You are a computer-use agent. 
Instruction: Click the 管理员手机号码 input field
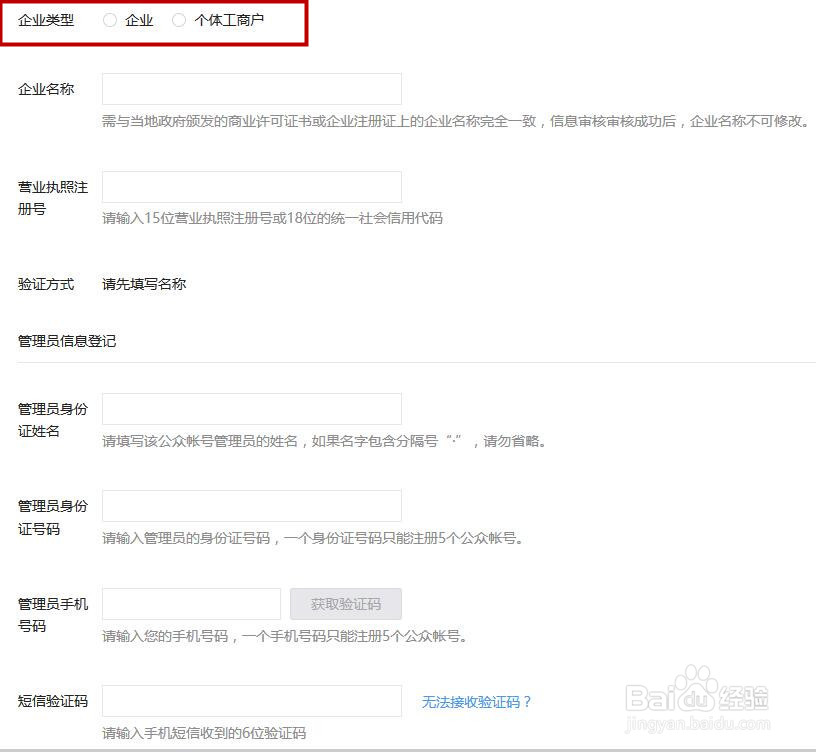point(190,603)
